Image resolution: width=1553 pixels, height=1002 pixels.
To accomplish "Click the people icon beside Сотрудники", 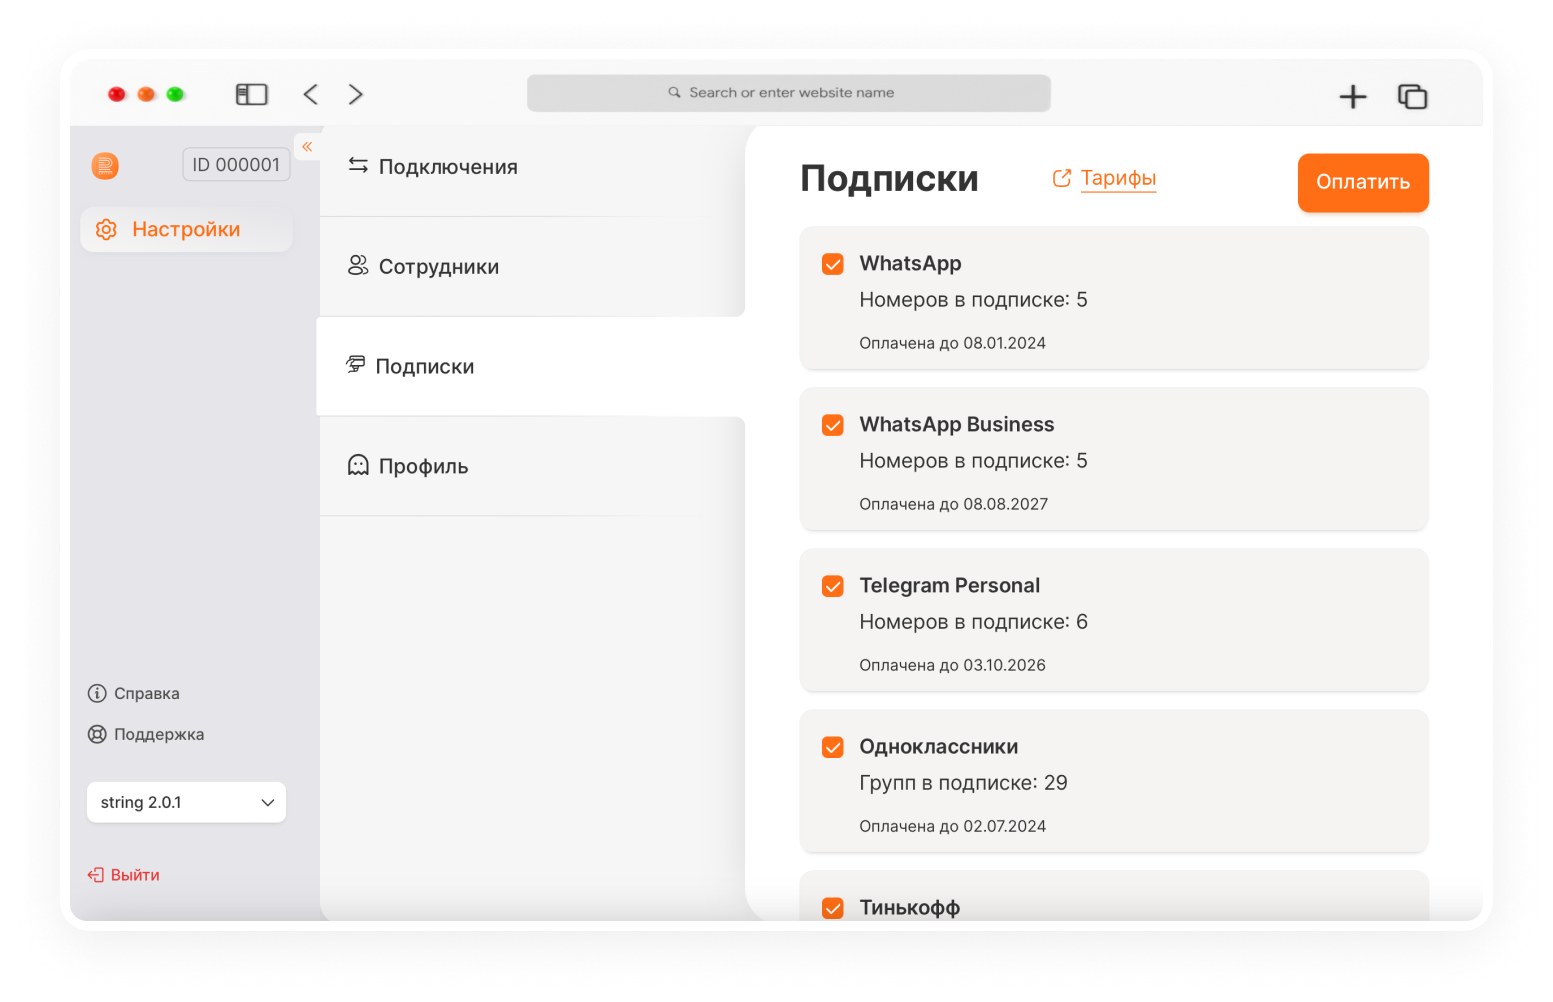I will coord(358,265).
